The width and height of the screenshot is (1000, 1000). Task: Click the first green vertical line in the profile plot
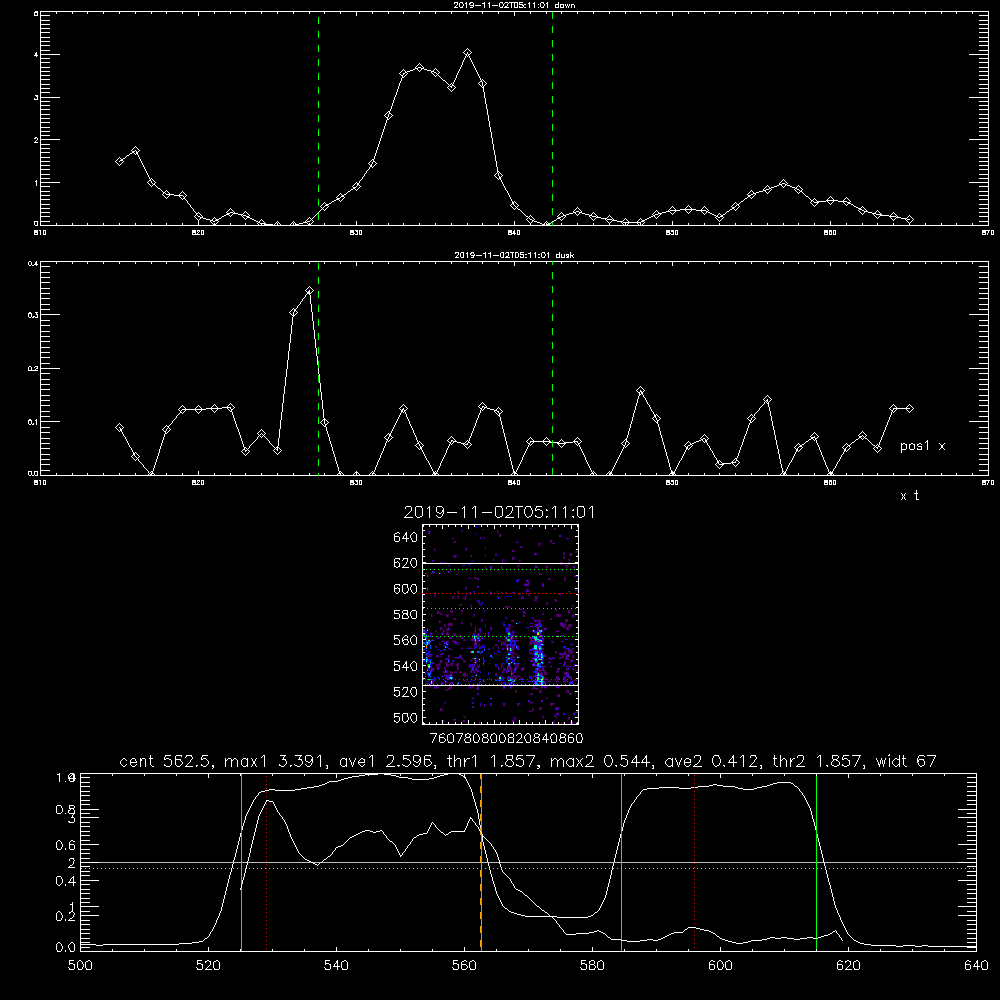click(241, 862)
